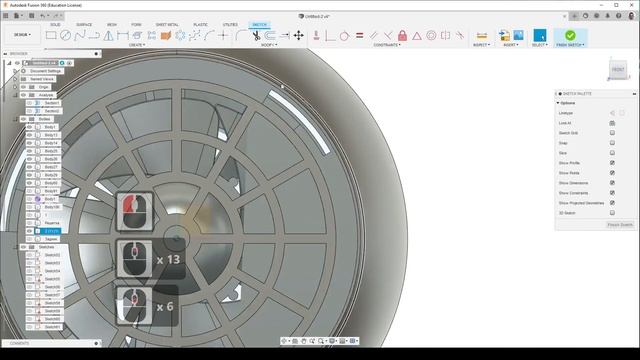This screenshot has width=640, height=360.
Task: Switch to the SHEET METAL tab
Action: (167, 24)
